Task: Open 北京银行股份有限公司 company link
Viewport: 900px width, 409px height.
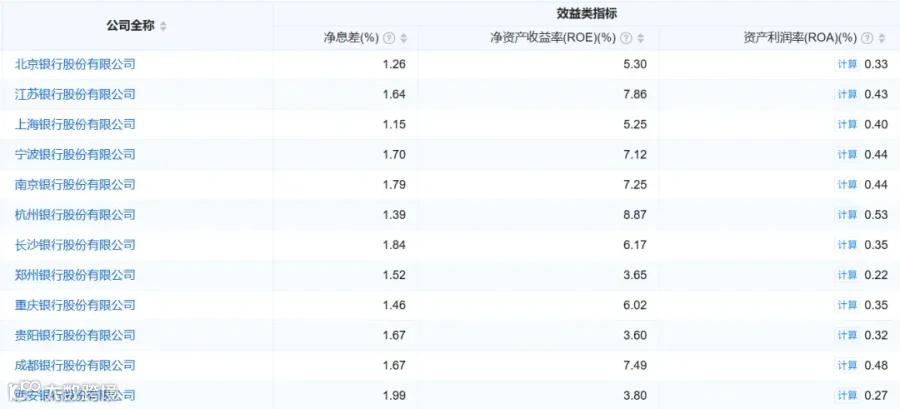Action: point(75,64)
